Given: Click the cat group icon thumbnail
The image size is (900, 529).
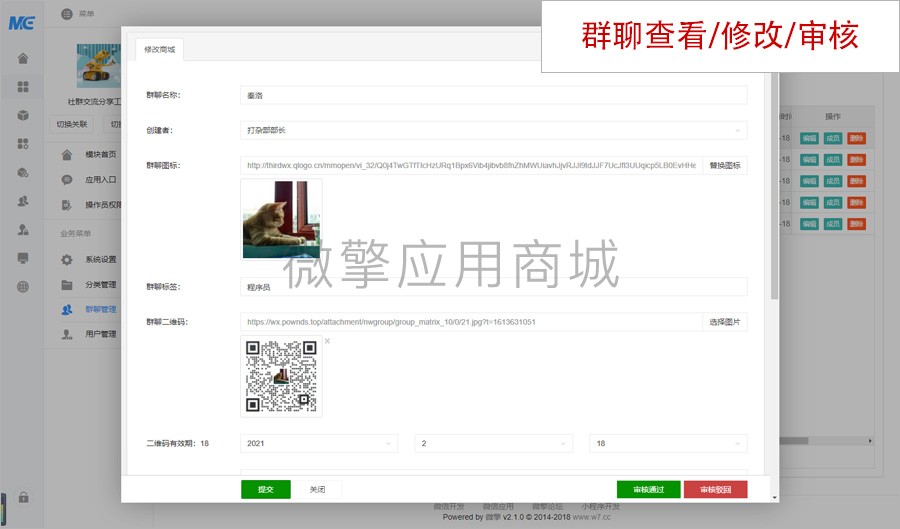Looking at the screenshot, I should coord(281,219).
